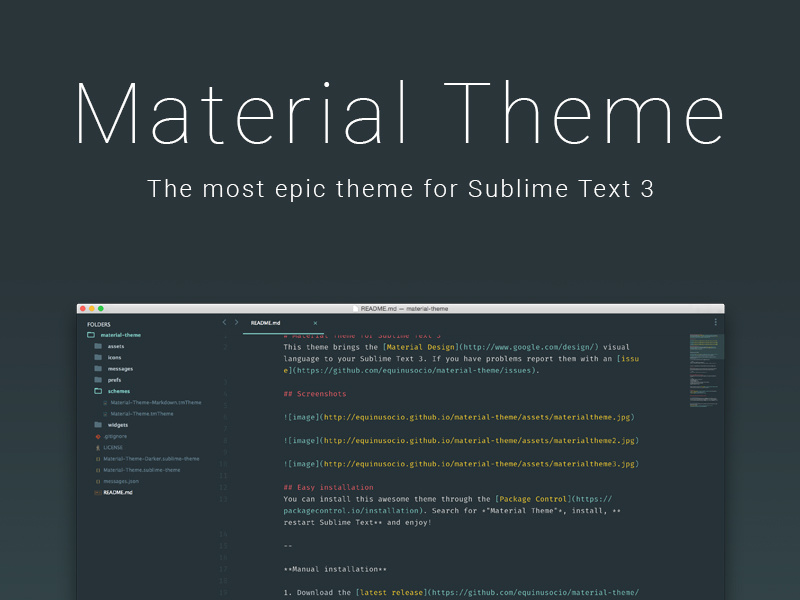Click the forward navigation arrow beside tabs
This screenshot has width=800, height=600.
(236, 322)
